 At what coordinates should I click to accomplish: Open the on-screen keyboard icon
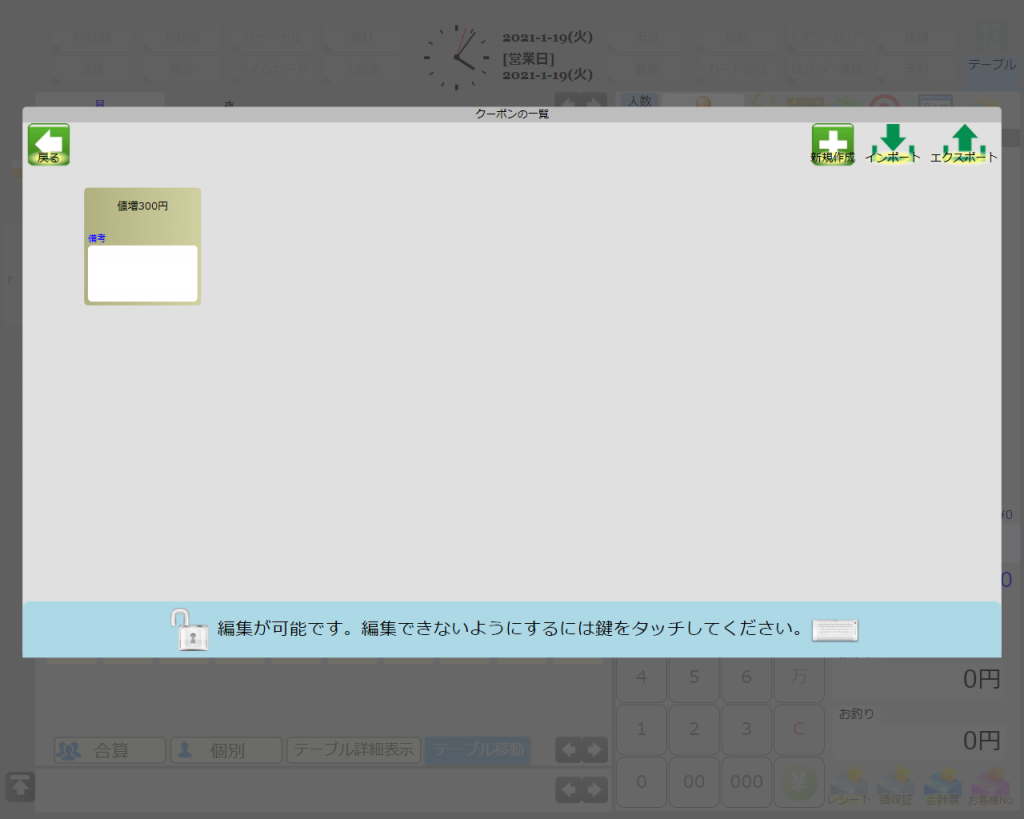click(x=835, y=630)
